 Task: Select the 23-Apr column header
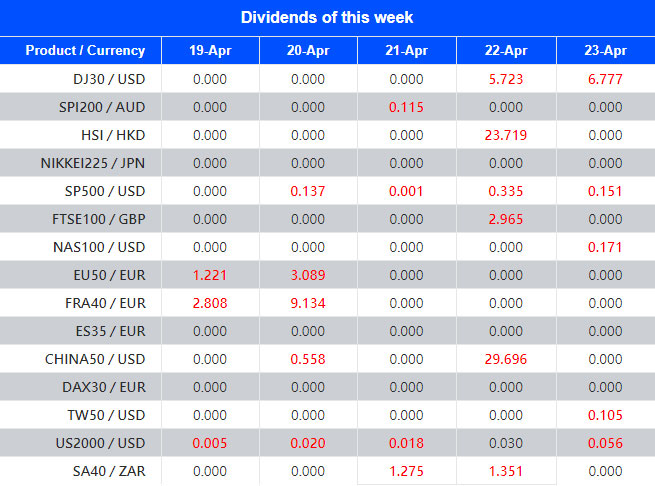603,50
